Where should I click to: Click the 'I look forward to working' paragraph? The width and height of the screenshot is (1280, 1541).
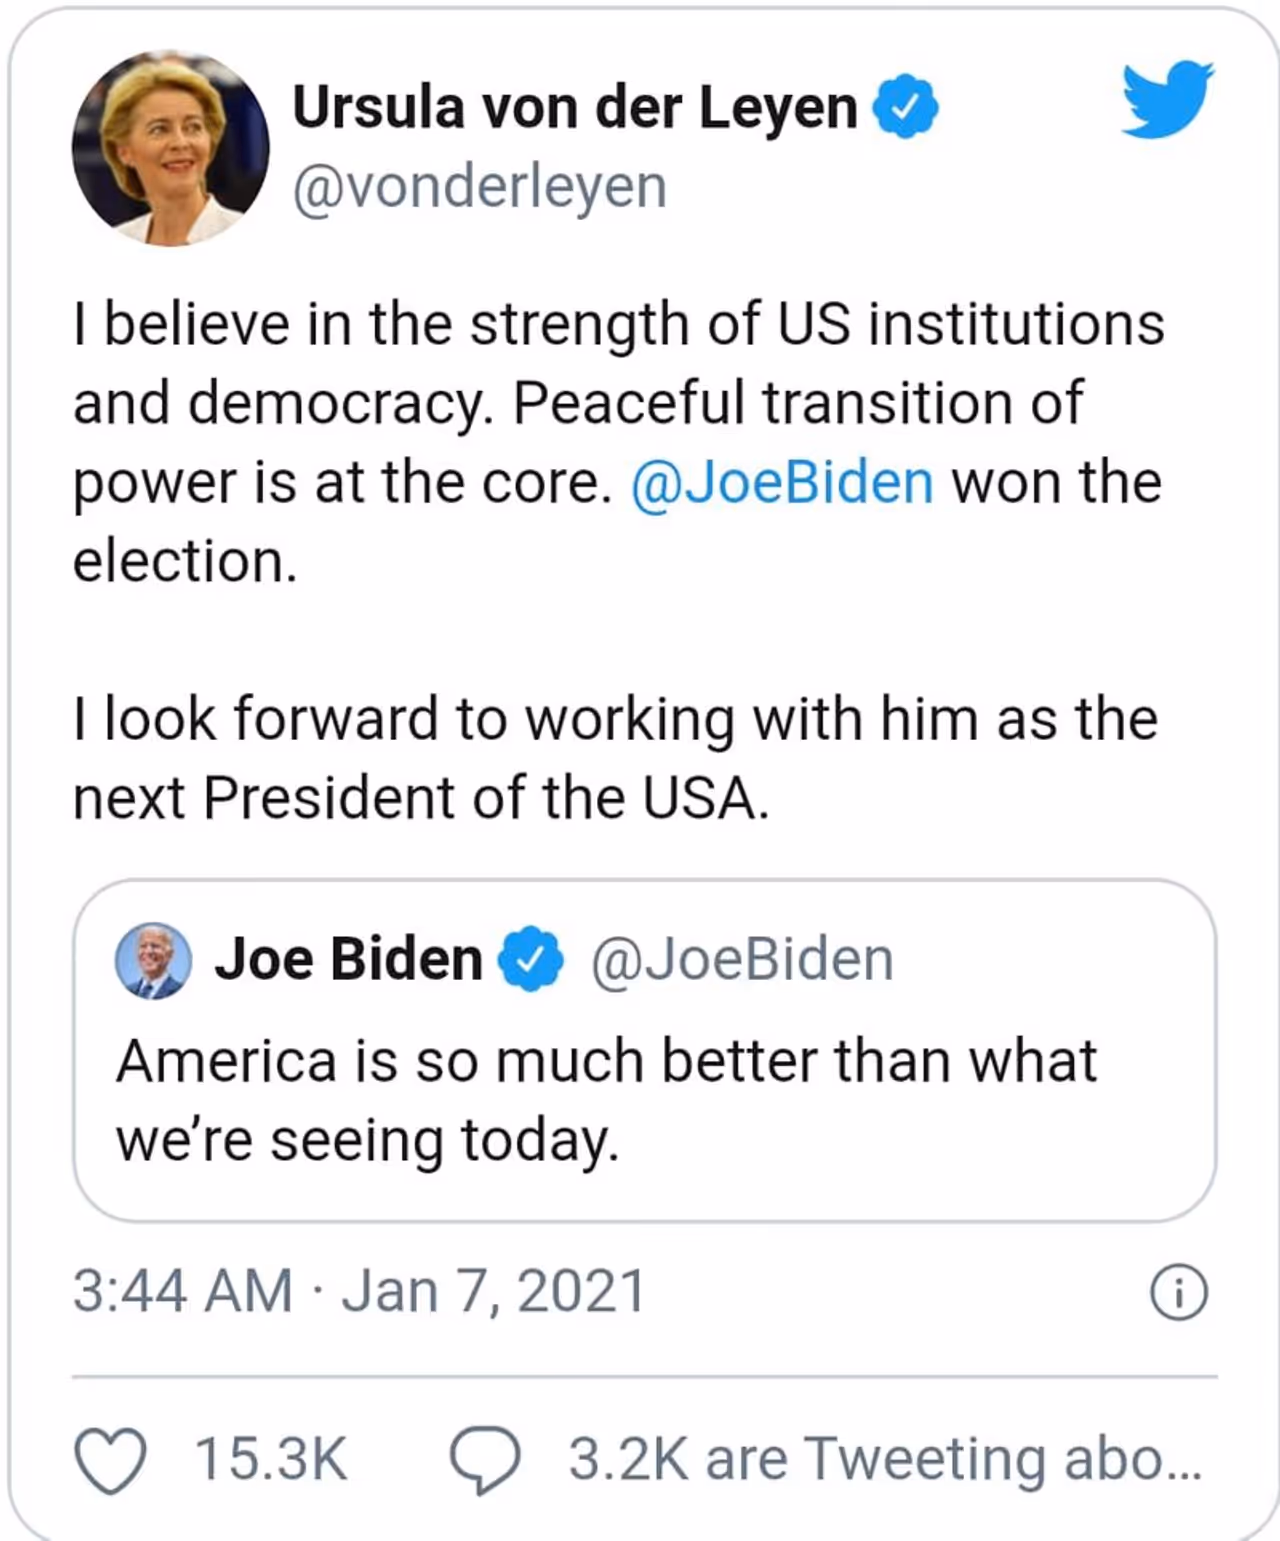point(615,758)
